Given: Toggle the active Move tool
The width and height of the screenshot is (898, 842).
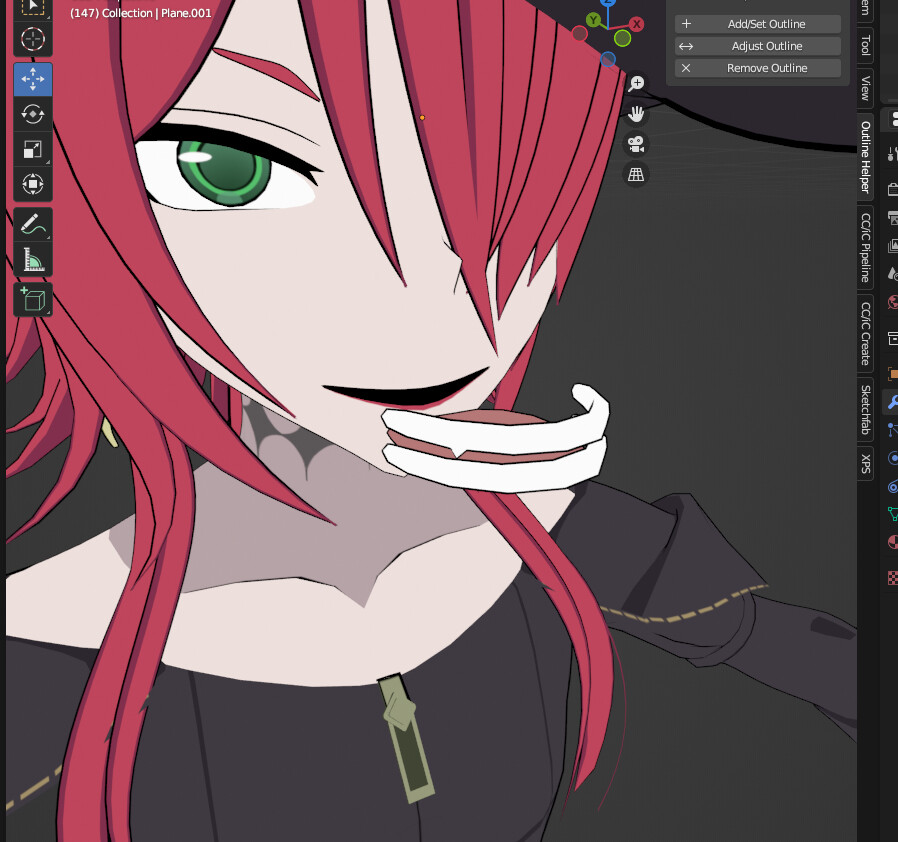Looking at the screenshot, I should click(33, 78).
